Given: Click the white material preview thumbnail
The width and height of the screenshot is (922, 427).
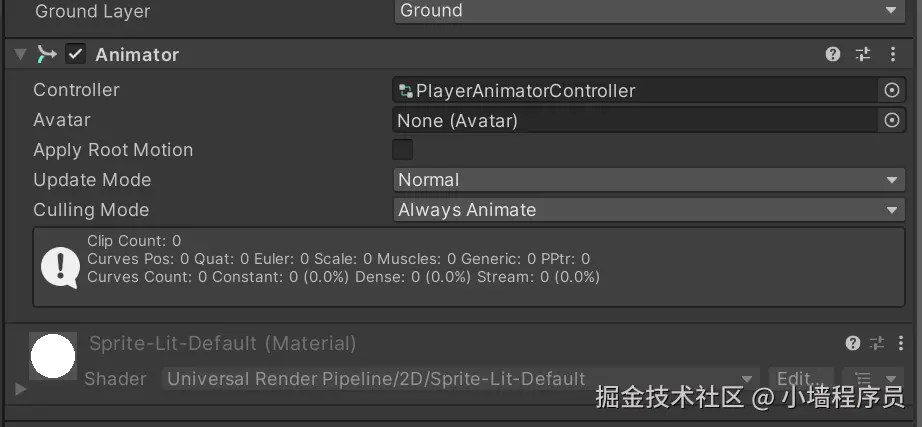Looking at the screenshot, I should click(x=53, y=357).
